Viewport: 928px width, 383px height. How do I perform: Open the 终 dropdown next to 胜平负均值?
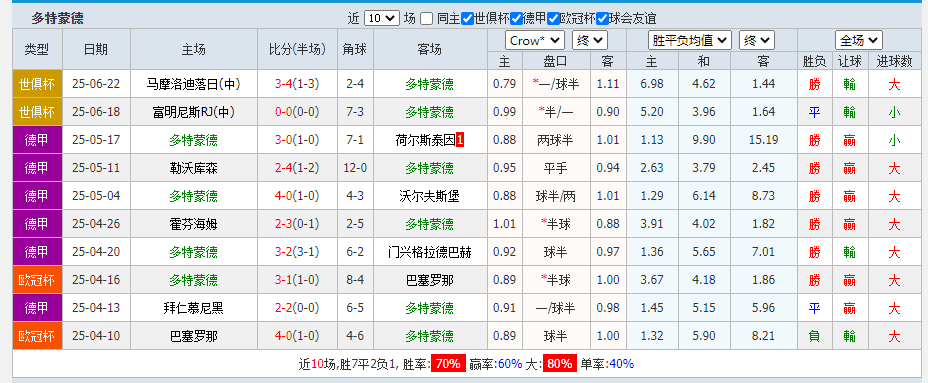coord(757,40)
